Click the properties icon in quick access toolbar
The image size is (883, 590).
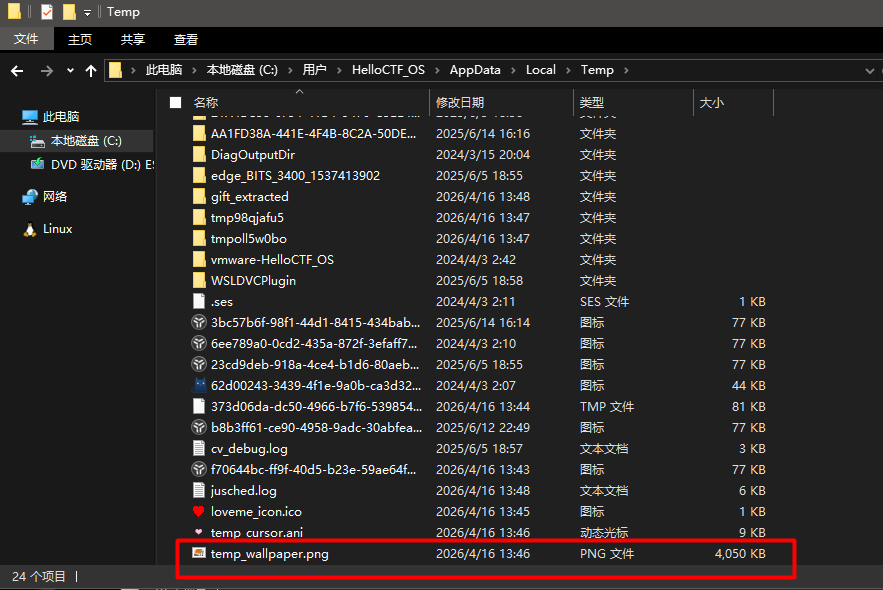[47, 12]
